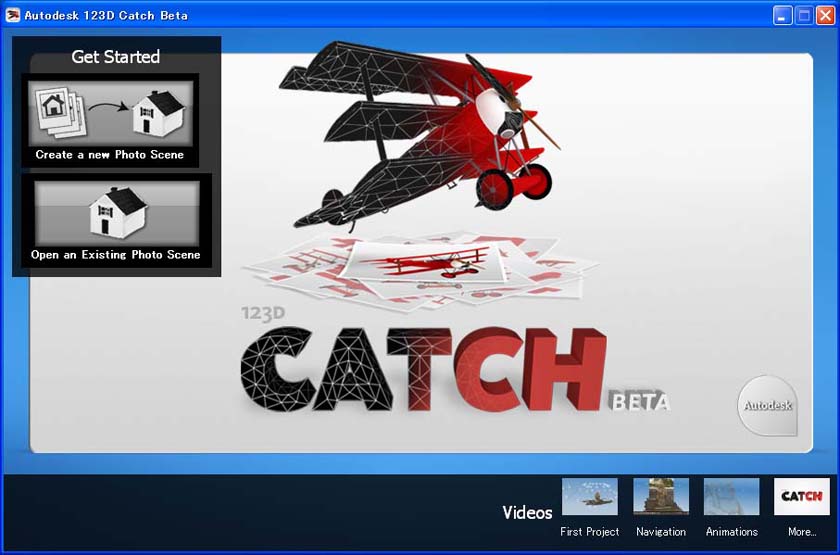The image size is (840, 555).
Task: Play the First Project video thumbnail
Action: (x=589, y=497)
